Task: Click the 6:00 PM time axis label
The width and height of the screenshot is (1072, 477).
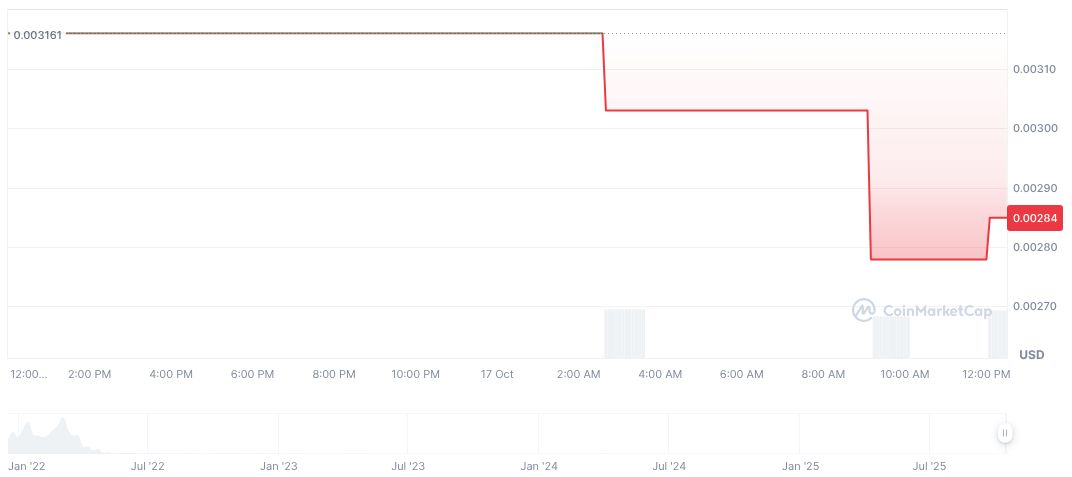Action: click(252, 374)
